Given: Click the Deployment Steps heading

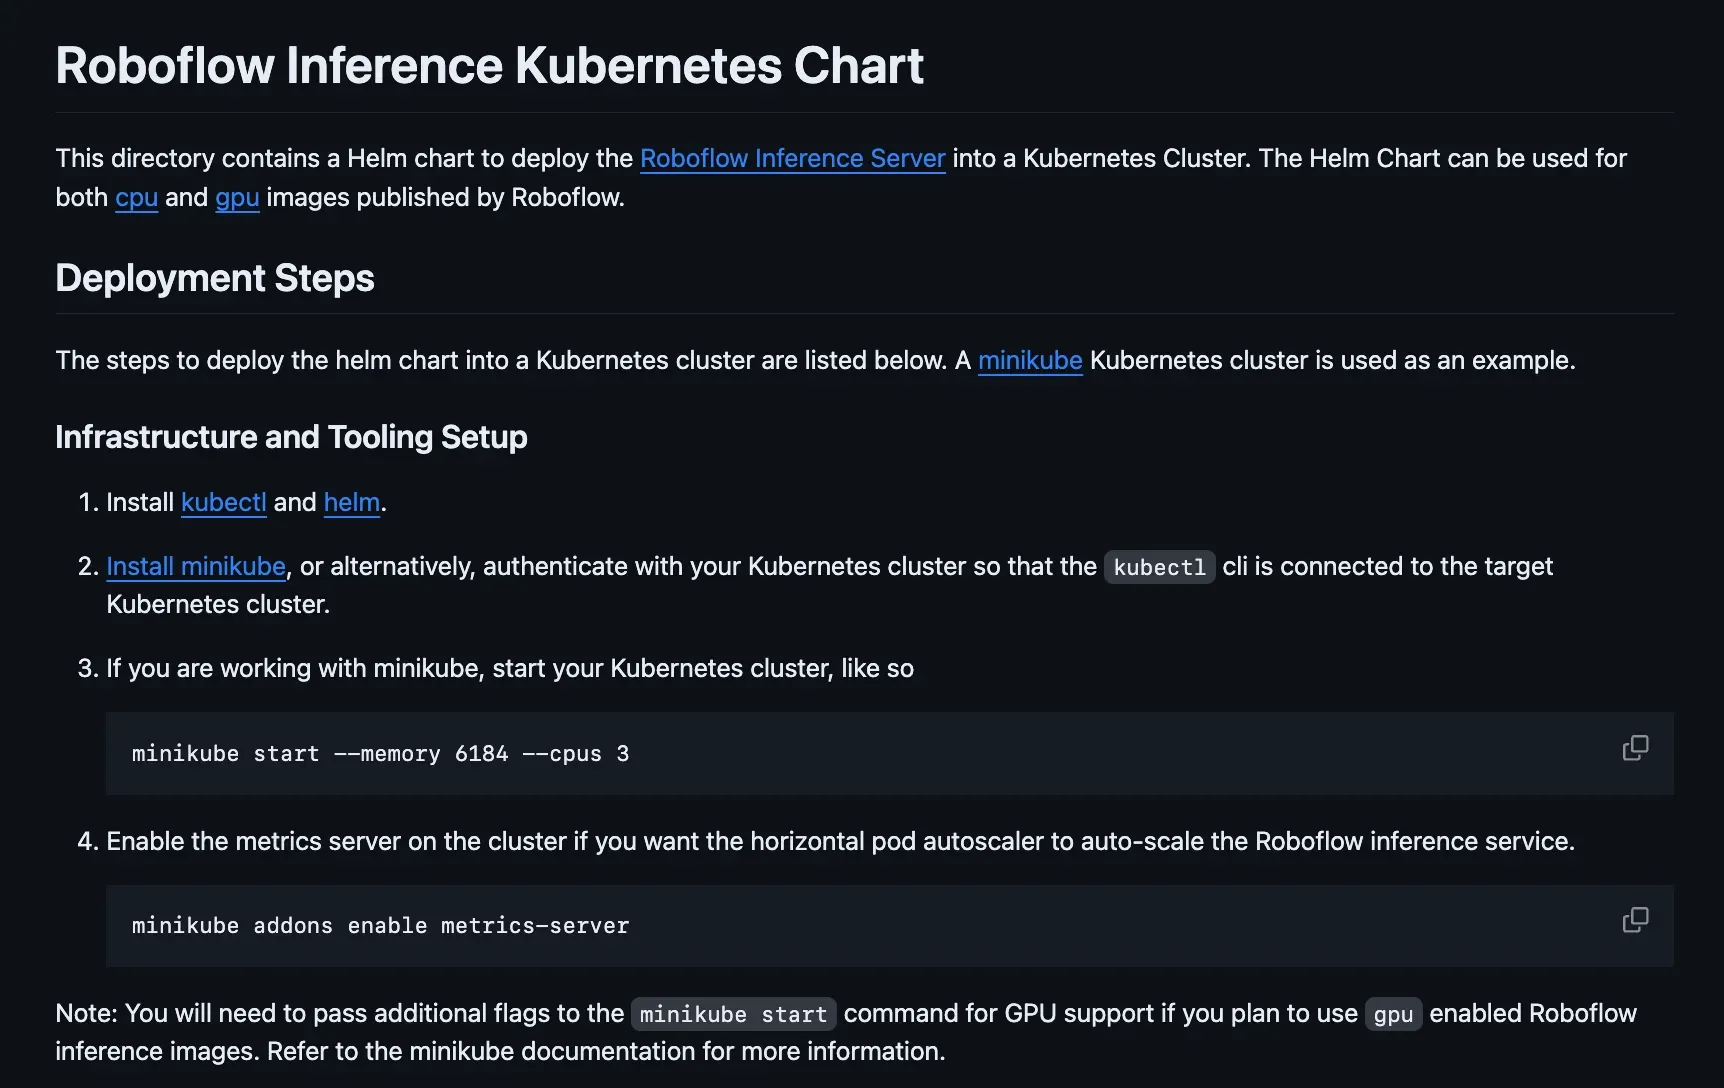Looking at the screenshot, I should (x=215, y=278).
